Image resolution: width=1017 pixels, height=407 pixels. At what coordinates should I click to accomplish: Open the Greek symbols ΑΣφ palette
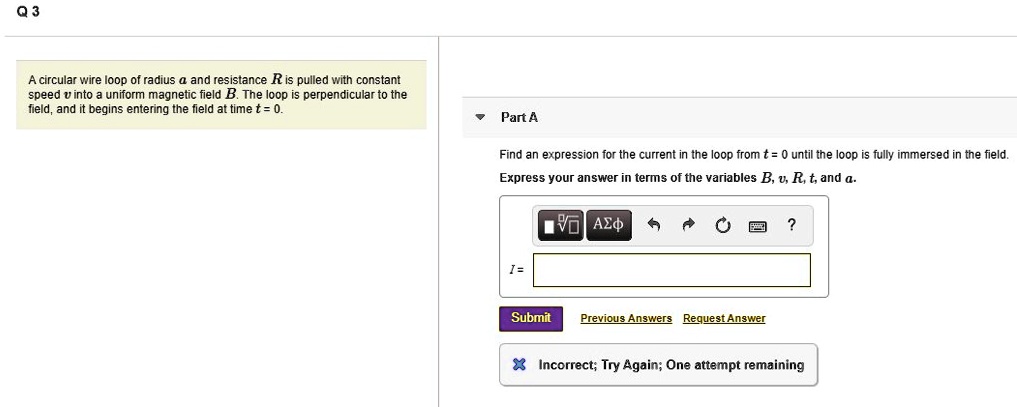608,225
